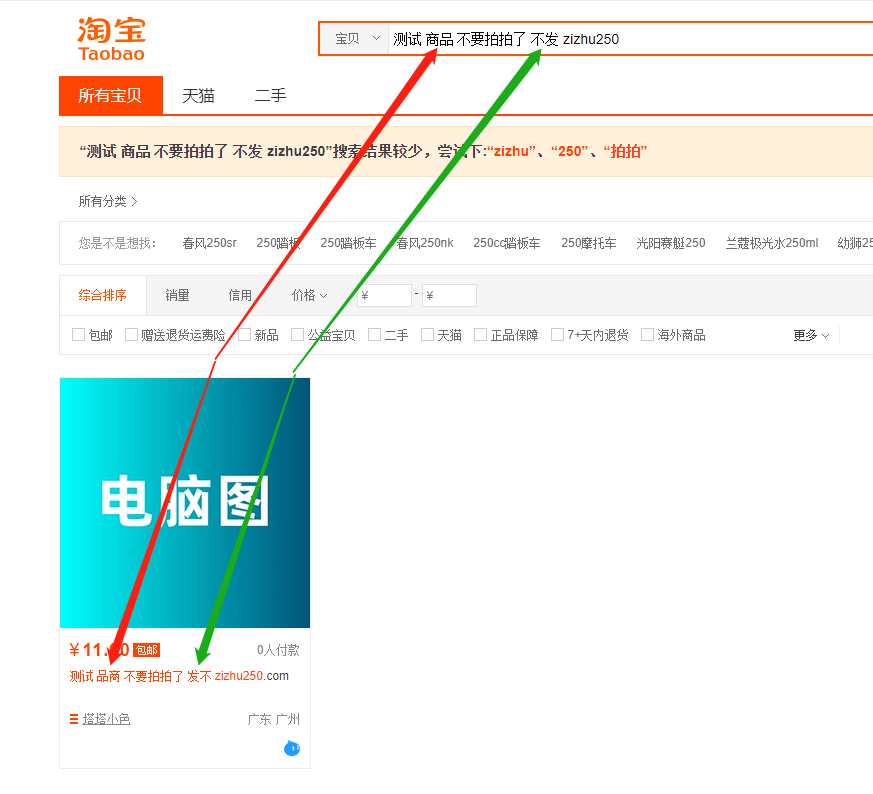Image resolution: width=873 pixels, height=794 pixels.
Task: Tick the 正品保障 checkbox
Action: [x=481, y=335]
